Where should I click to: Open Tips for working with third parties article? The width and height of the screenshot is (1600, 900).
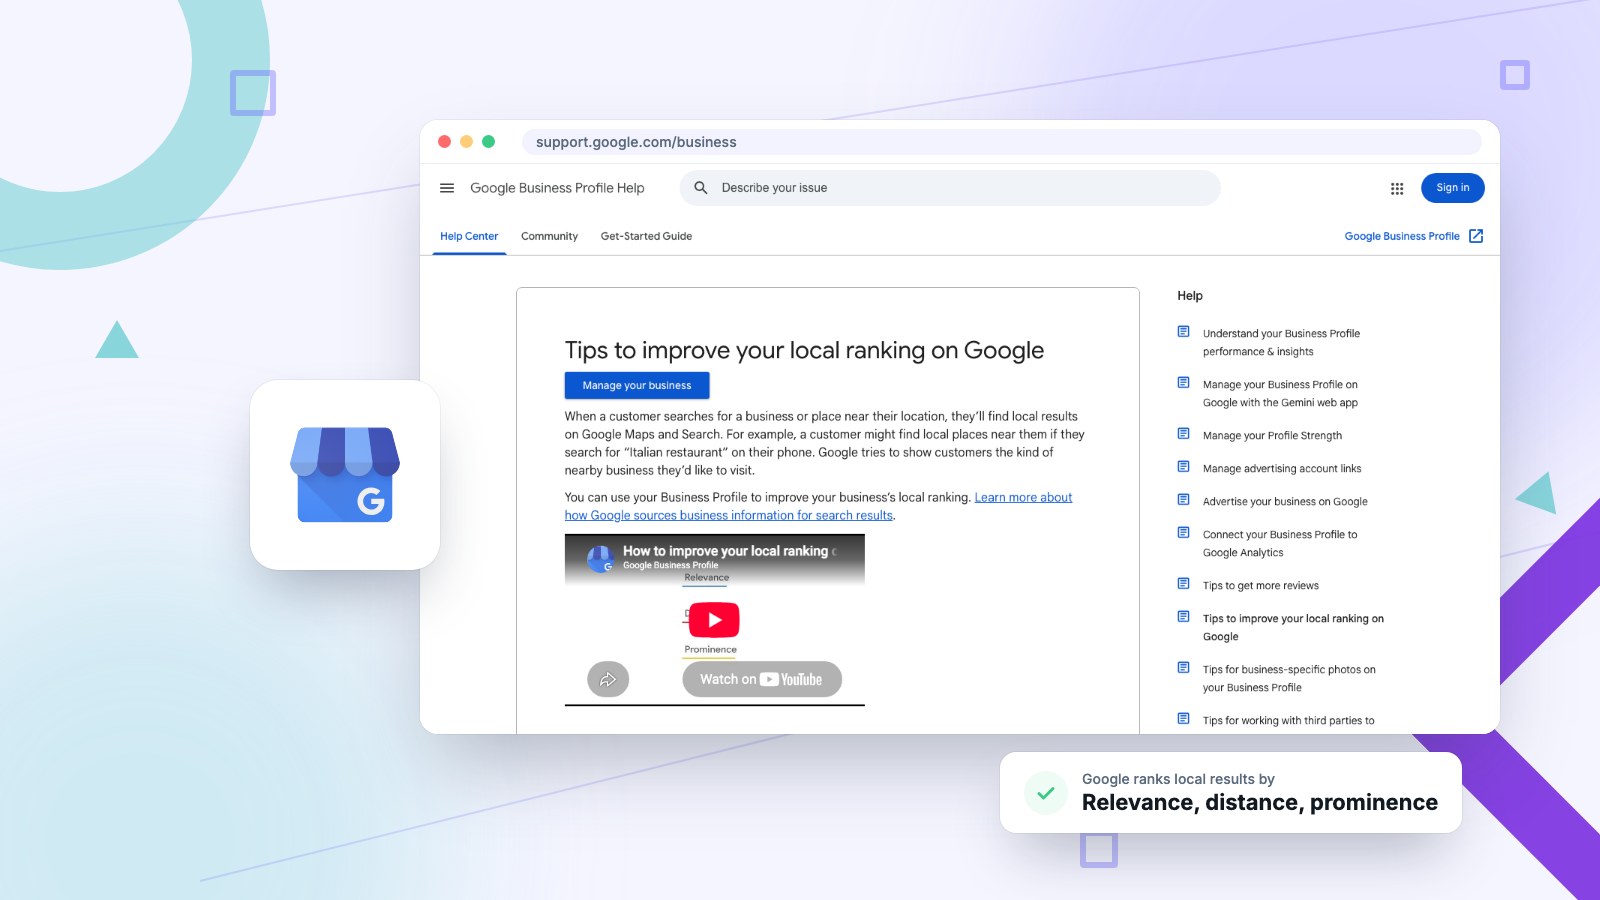click(1288, 721)
